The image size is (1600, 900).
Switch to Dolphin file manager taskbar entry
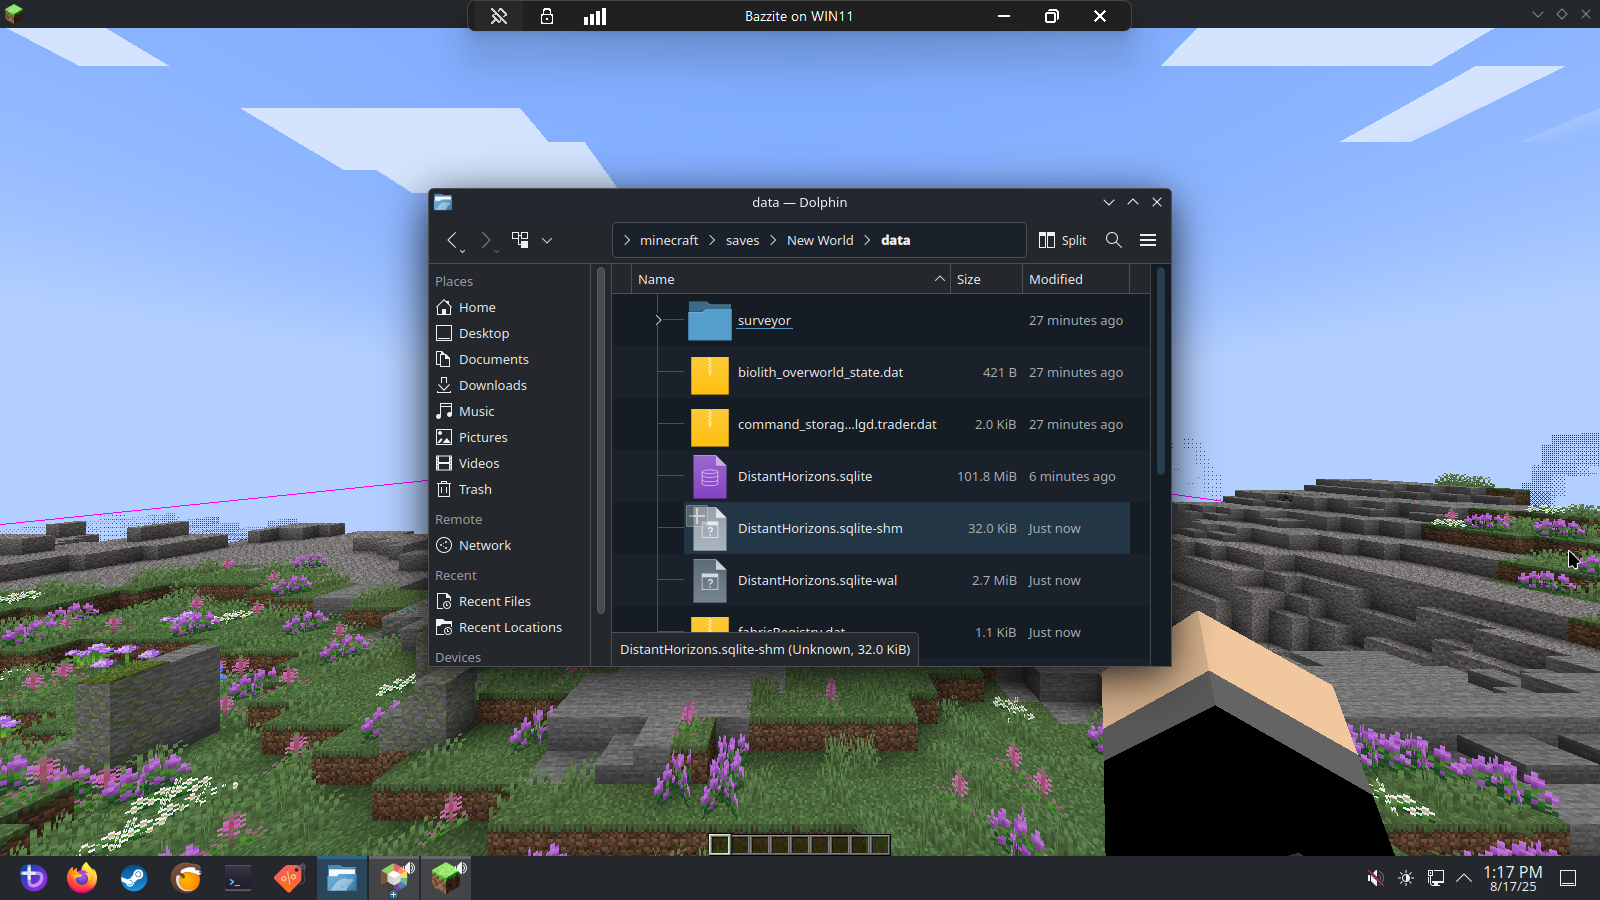342,878
